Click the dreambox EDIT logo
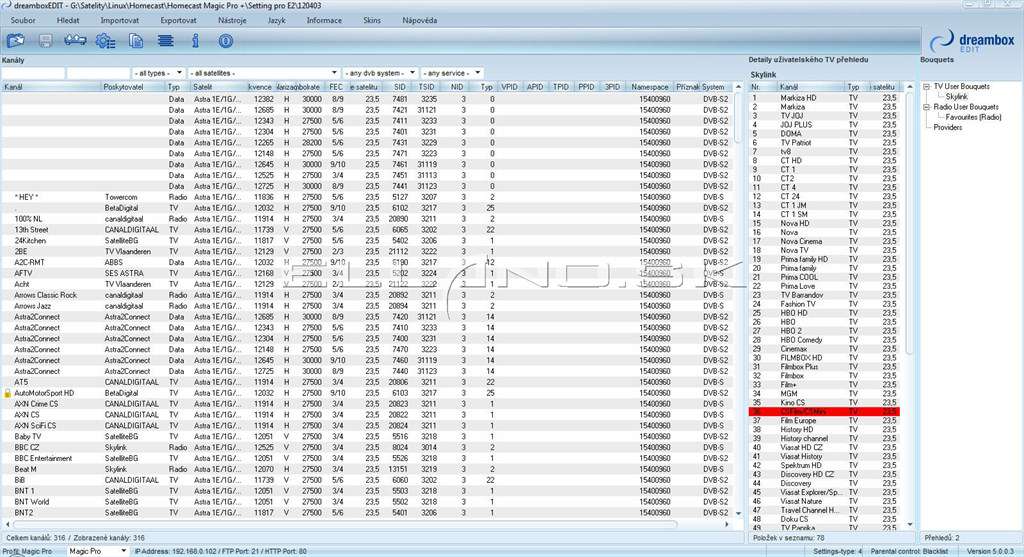The width and height of the screenshot is (1024, 557). (x=972, y=42)
